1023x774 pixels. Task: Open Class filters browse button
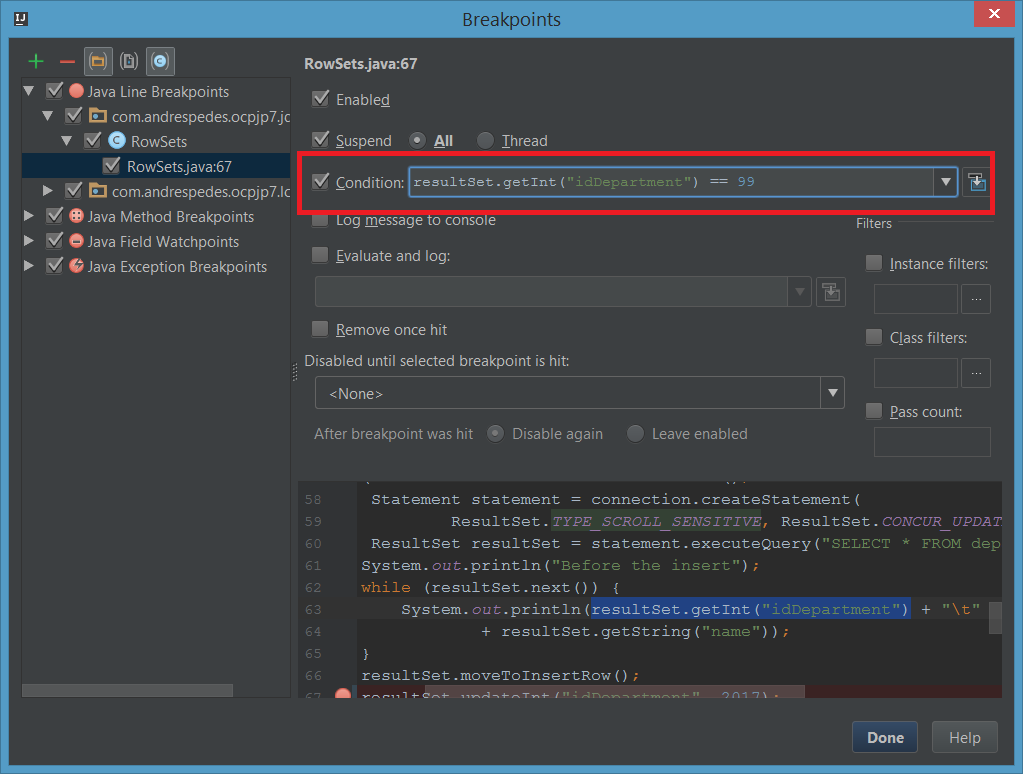pyautogui.click(x=976, y=373)
